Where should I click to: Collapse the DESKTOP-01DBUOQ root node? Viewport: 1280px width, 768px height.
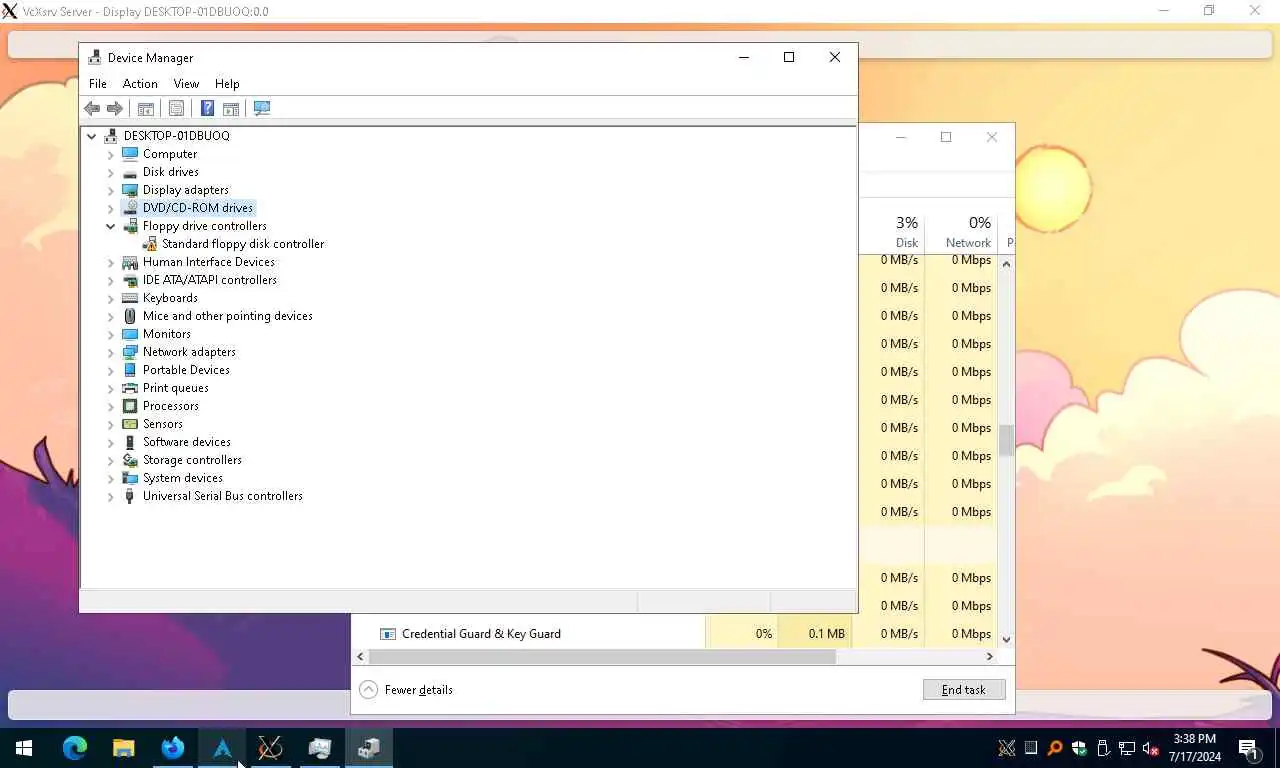click(x=92, y=136)
